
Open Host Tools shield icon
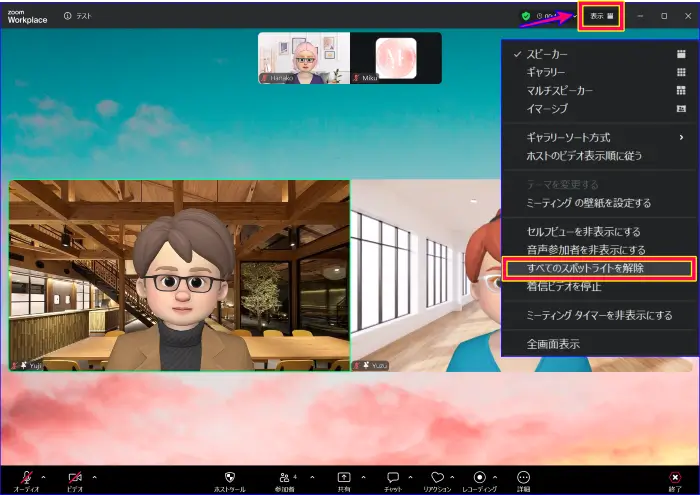[x=229, y=478]
